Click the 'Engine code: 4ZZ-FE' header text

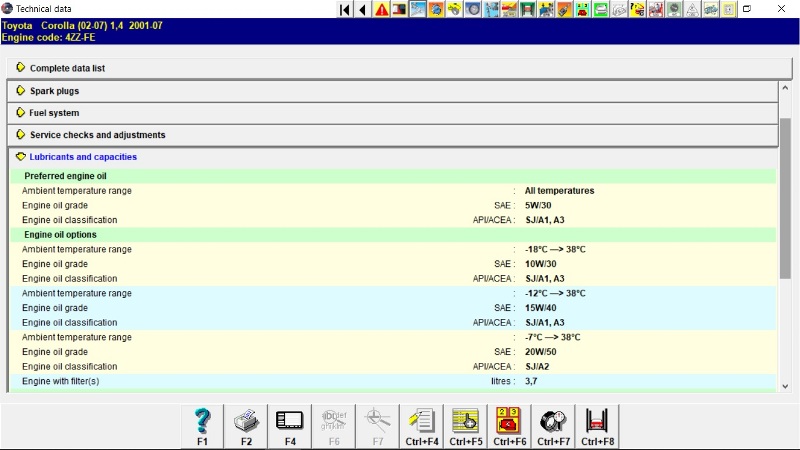48,37
